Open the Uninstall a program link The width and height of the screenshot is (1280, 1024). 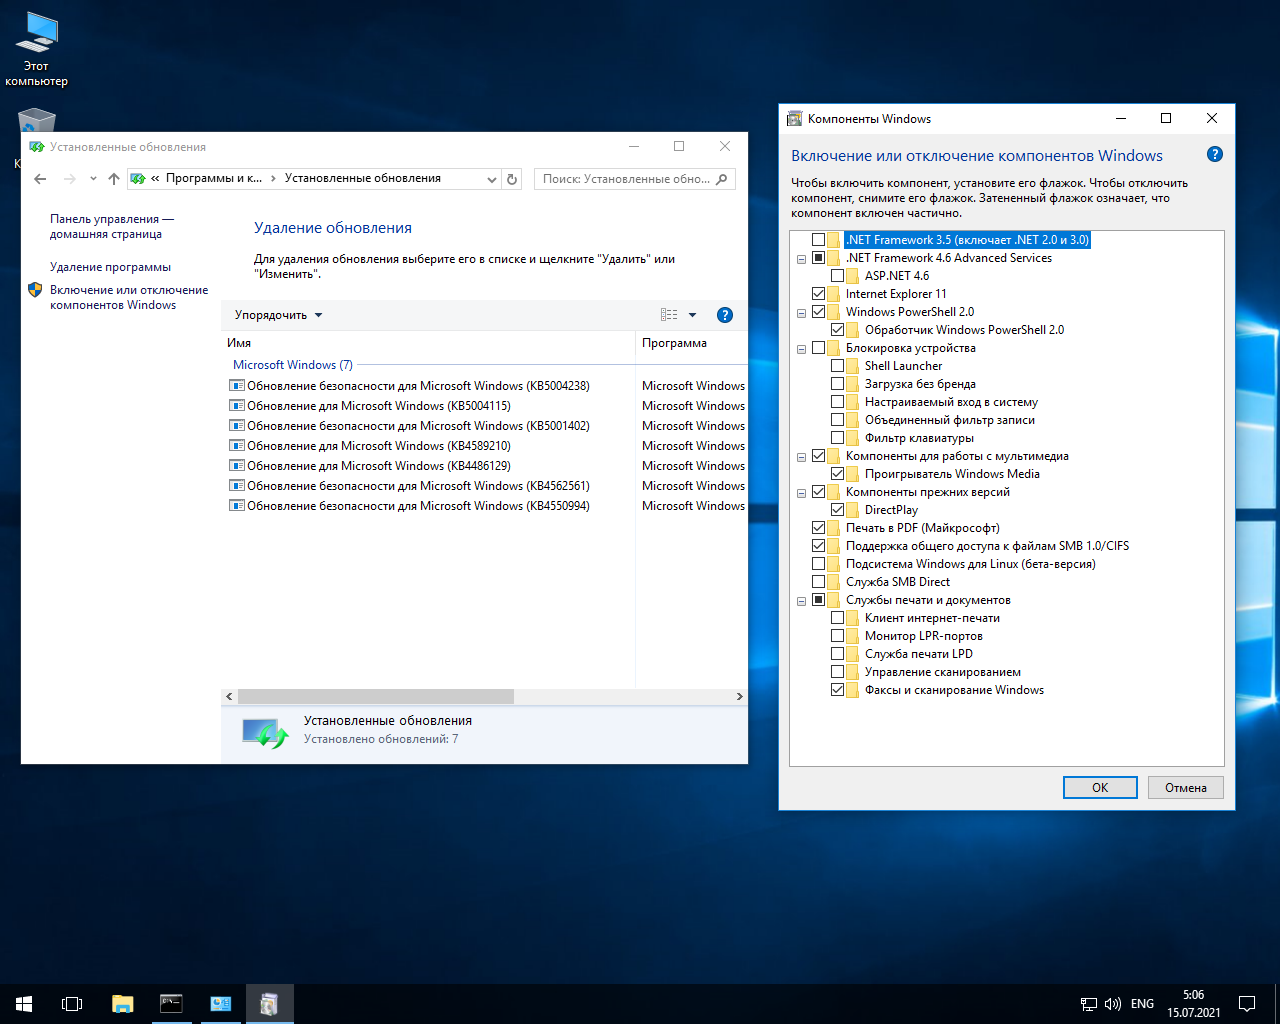tap(110, 267)
